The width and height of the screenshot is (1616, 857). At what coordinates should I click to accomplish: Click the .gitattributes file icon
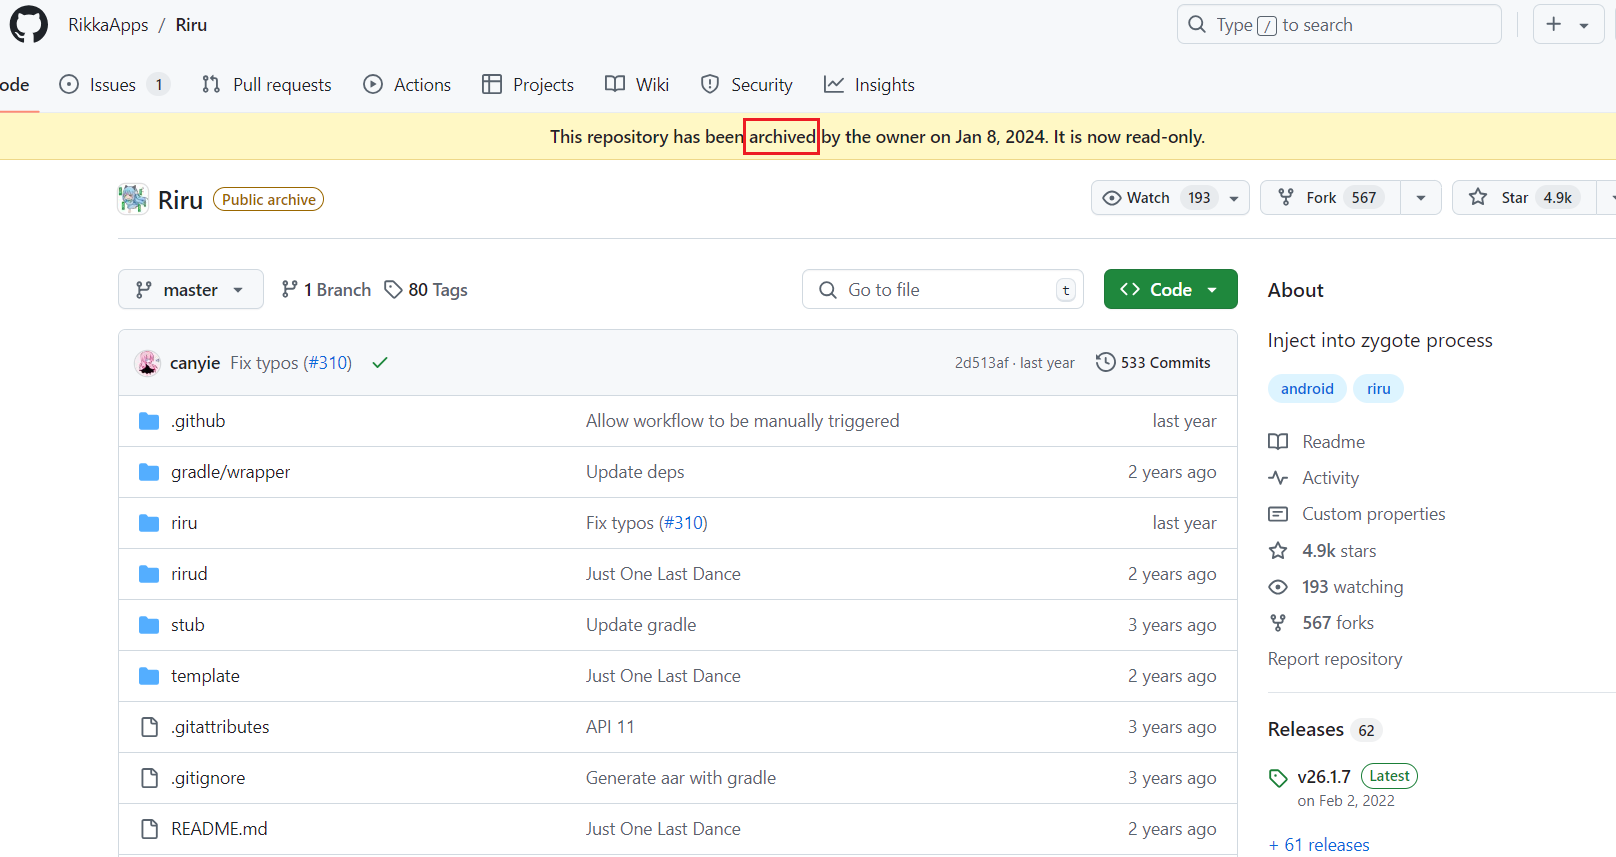pos(149,727)
